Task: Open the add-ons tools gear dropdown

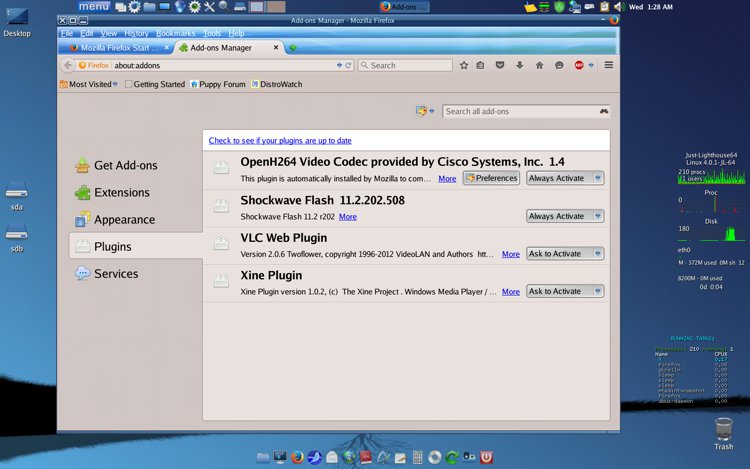Action: point(425,111)
